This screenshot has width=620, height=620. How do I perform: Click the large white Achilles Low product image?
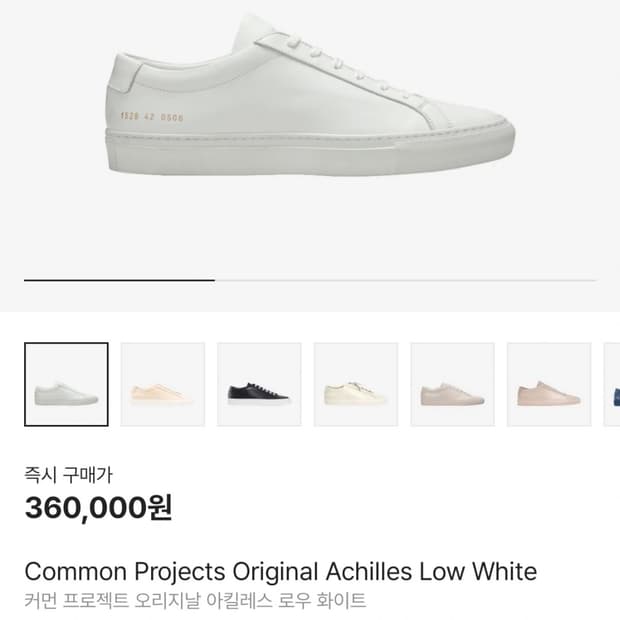310,100
